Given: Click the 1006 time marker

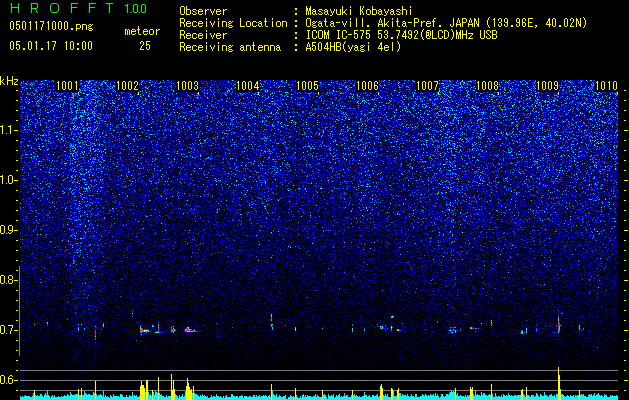Looking at the screenshot, I should [x=367, y=85].
